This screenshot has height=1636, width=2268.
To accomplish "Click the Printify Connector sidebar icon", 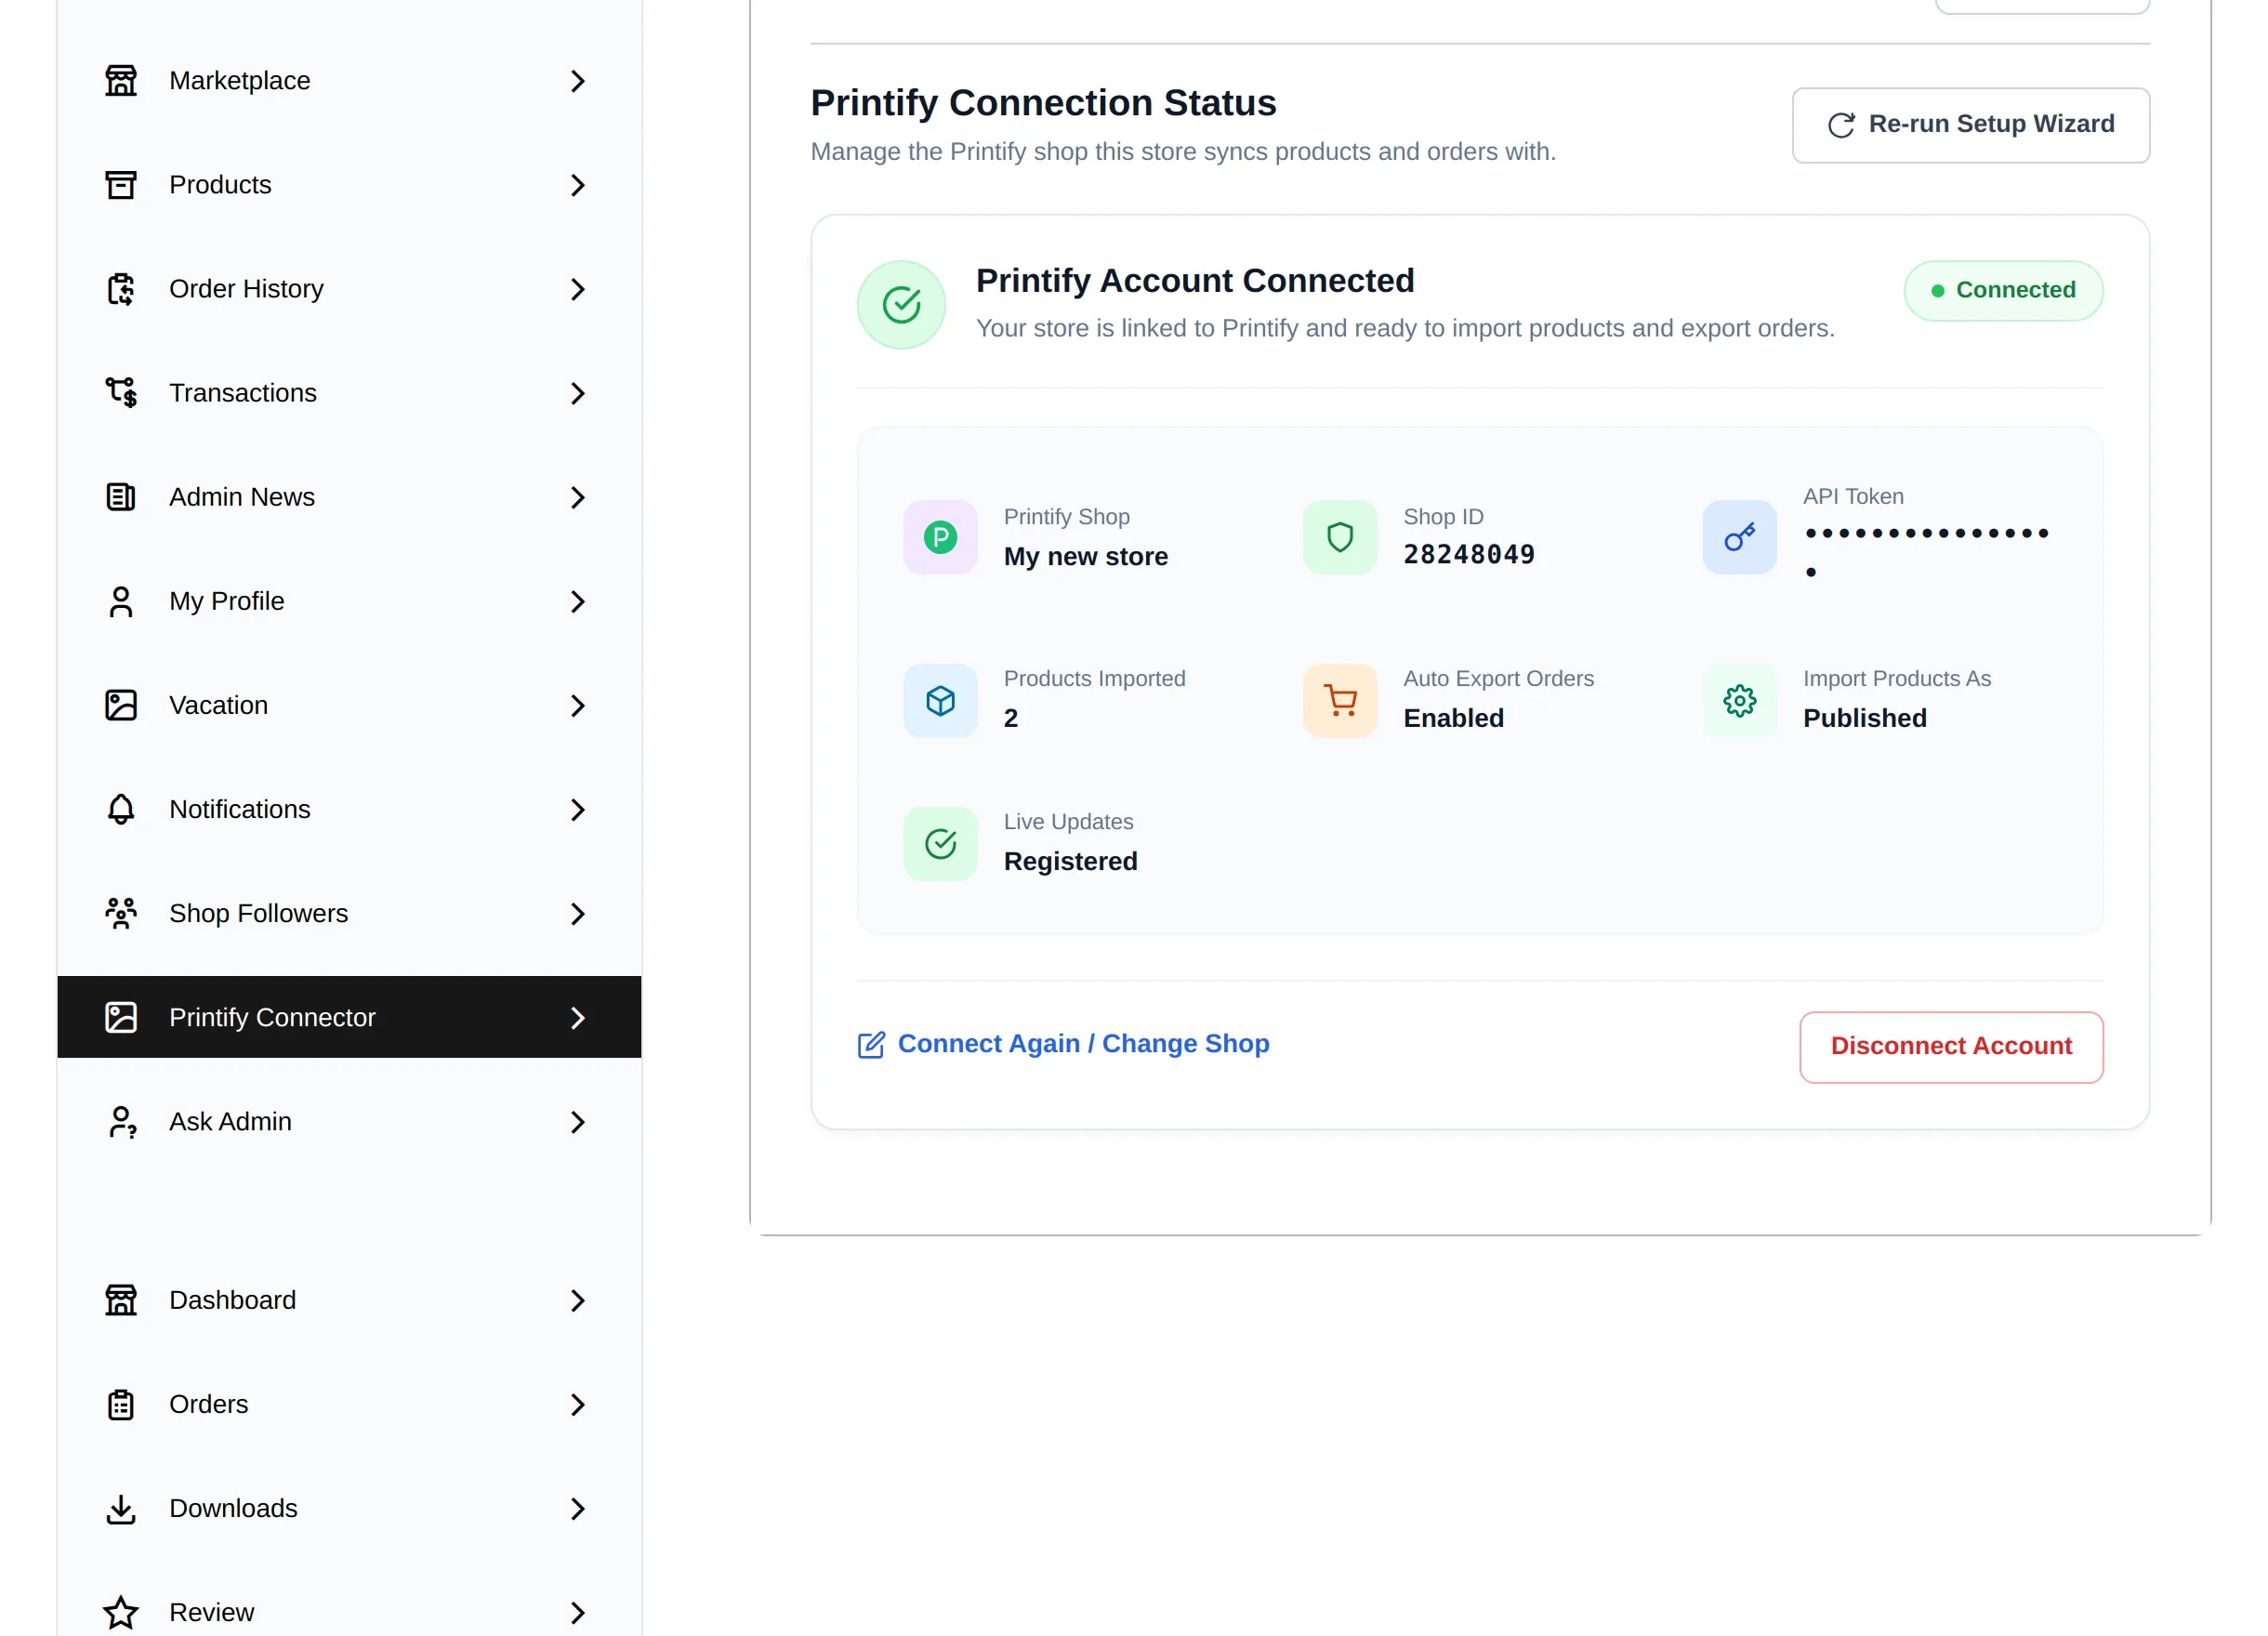I will [121, 1017].
